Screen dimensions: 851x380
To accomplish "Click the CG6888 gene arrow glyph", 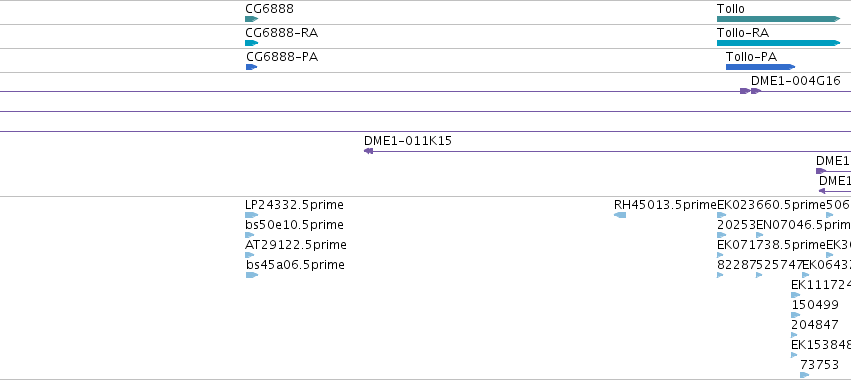I will coord(251,19).
